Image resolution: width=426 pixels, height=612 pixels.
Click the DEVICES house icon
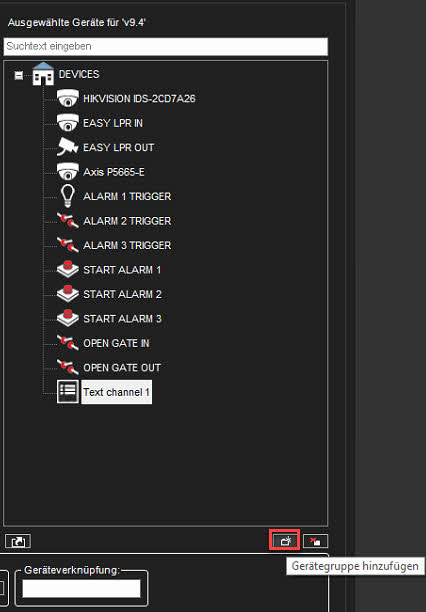coord(43,74)
